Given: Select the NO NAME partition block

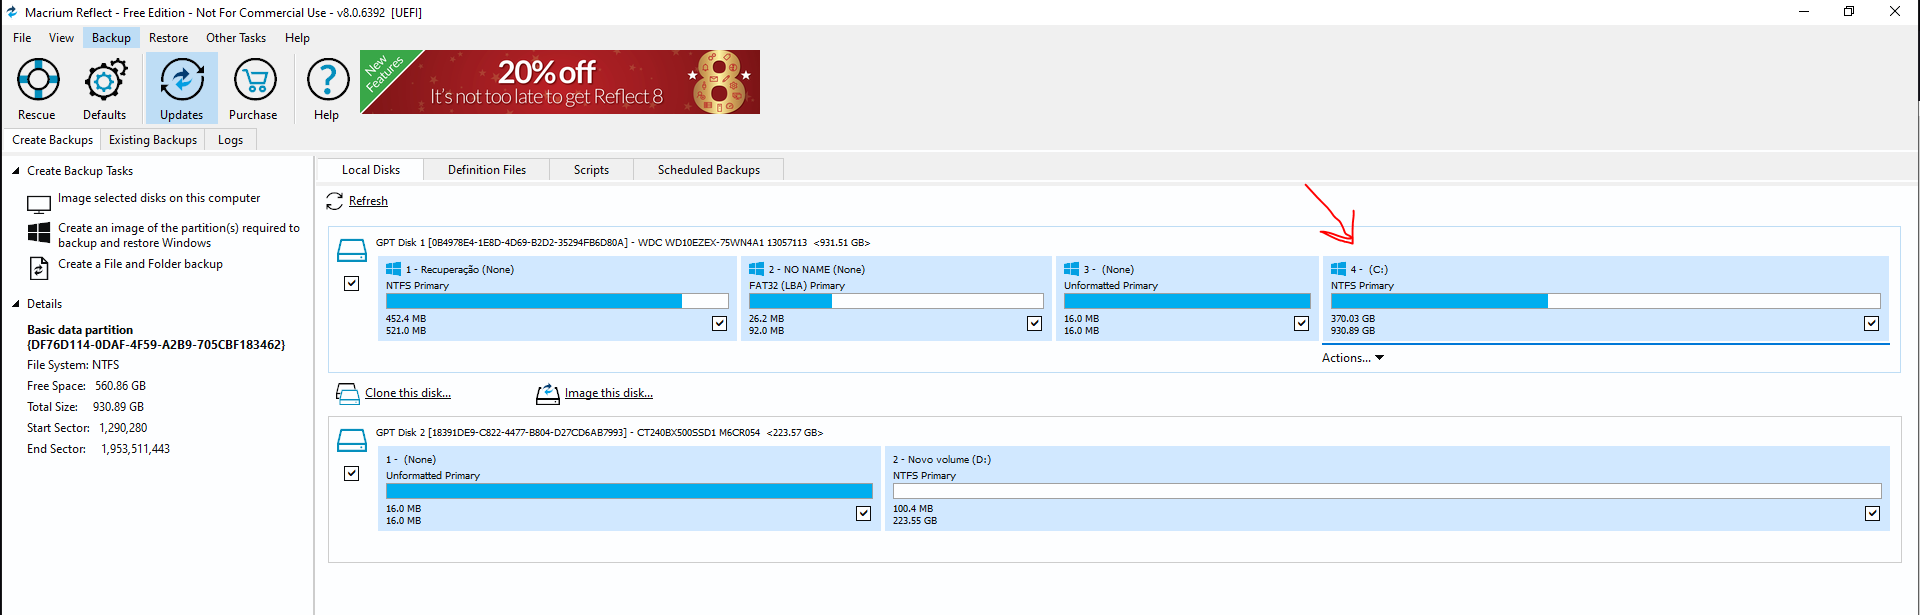Looking at the screenshot, I should (896, 299).
